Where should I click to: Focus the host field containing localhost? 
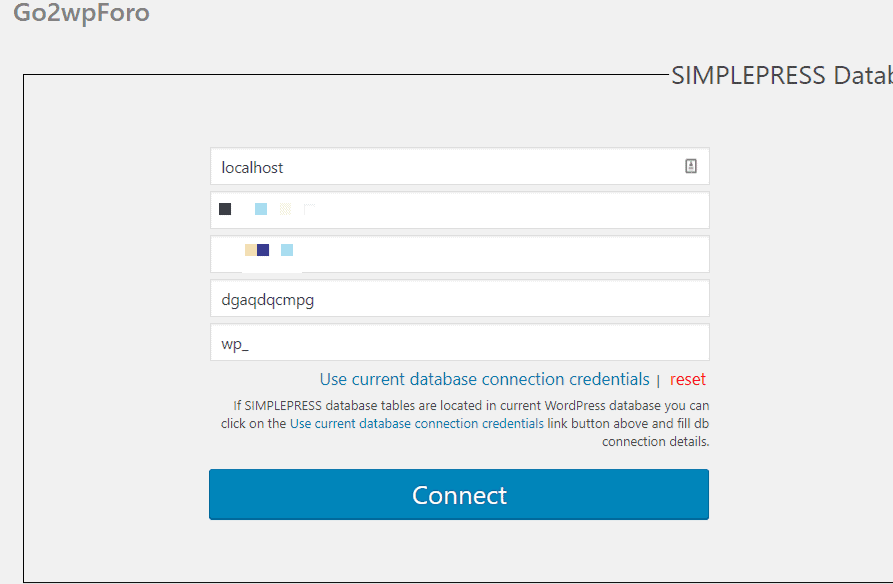tap(460, 166)
